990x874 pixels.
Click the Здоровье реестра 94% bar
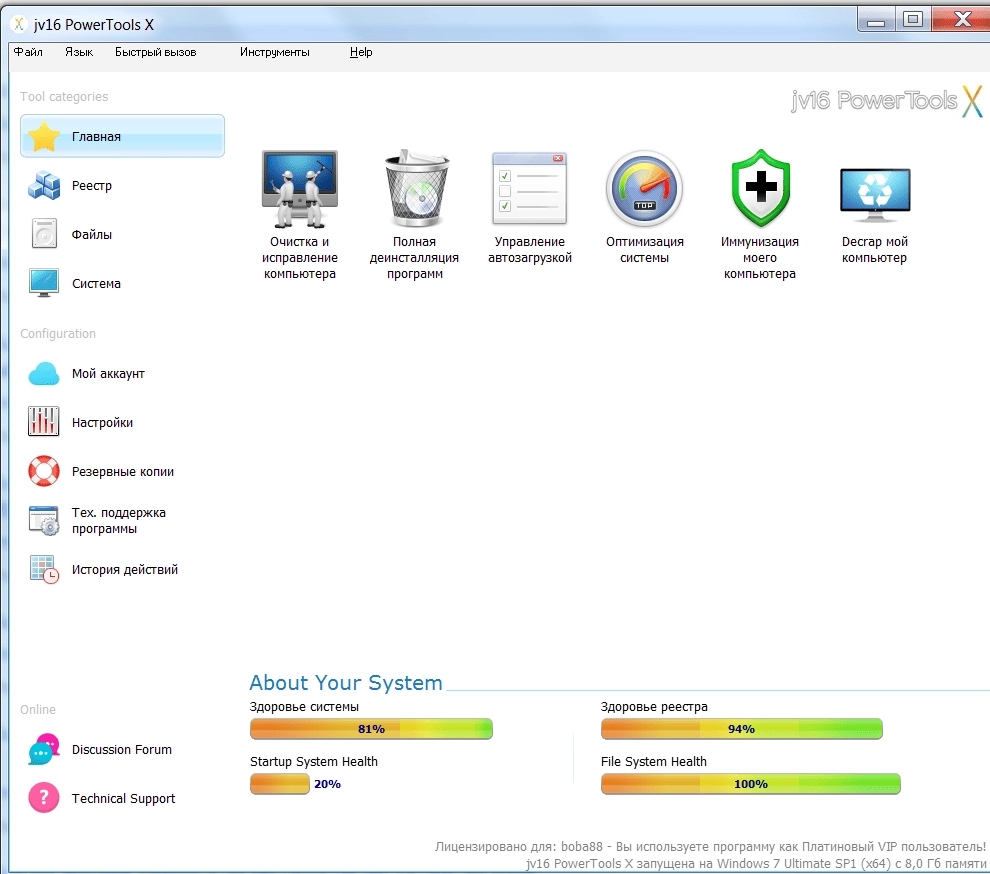tap(741, 729)
